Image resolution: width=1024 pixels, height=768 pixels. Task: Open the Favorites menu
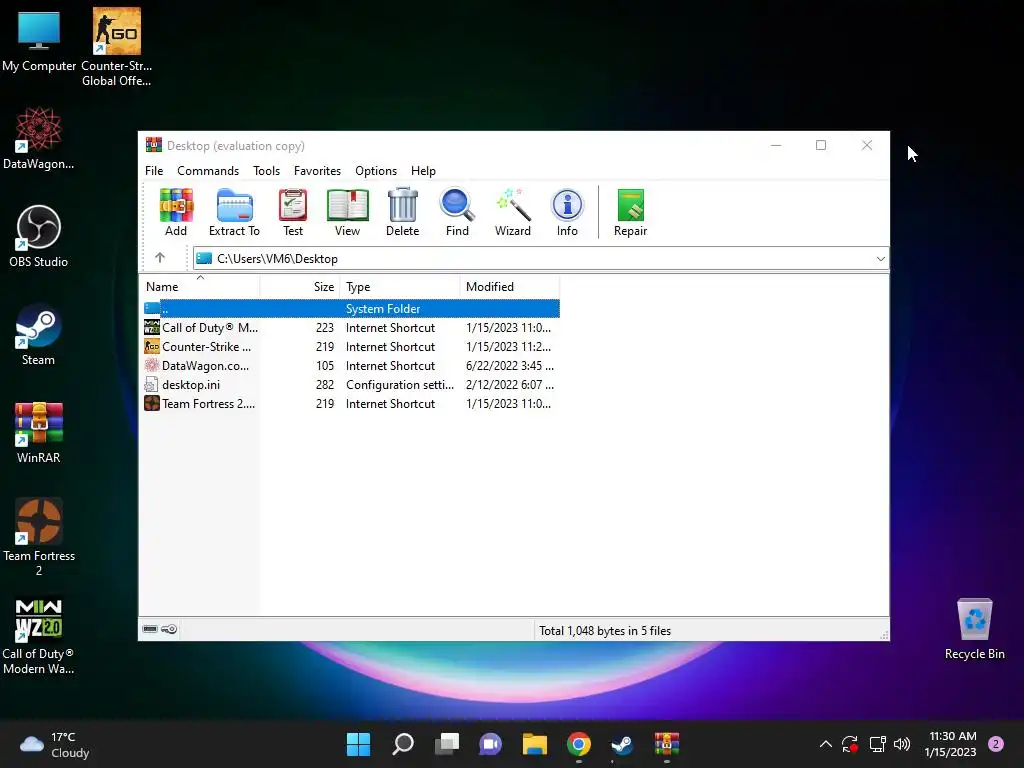tap(317, 170)
